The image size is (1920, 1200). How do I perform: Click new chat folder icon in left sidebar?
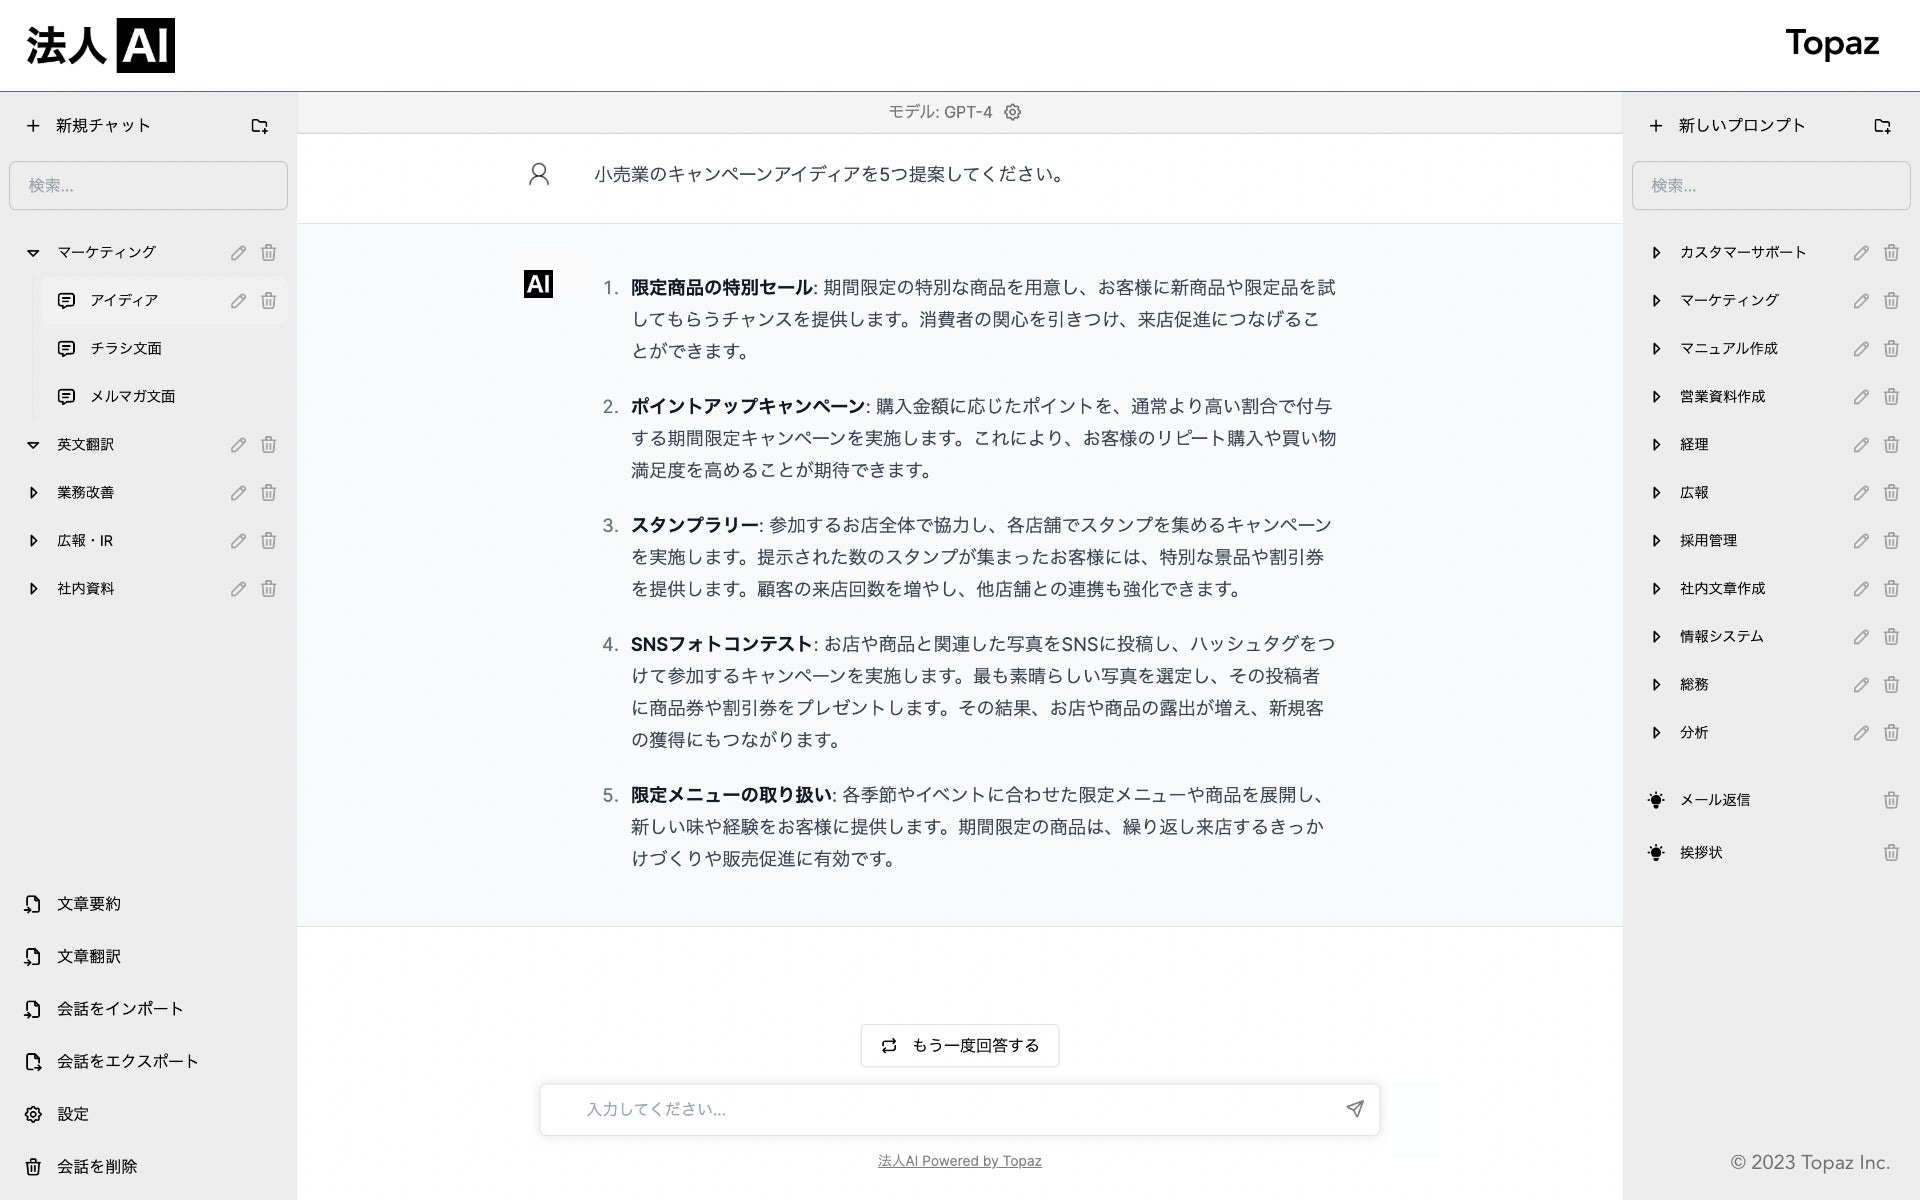click(x=259, y=126)
